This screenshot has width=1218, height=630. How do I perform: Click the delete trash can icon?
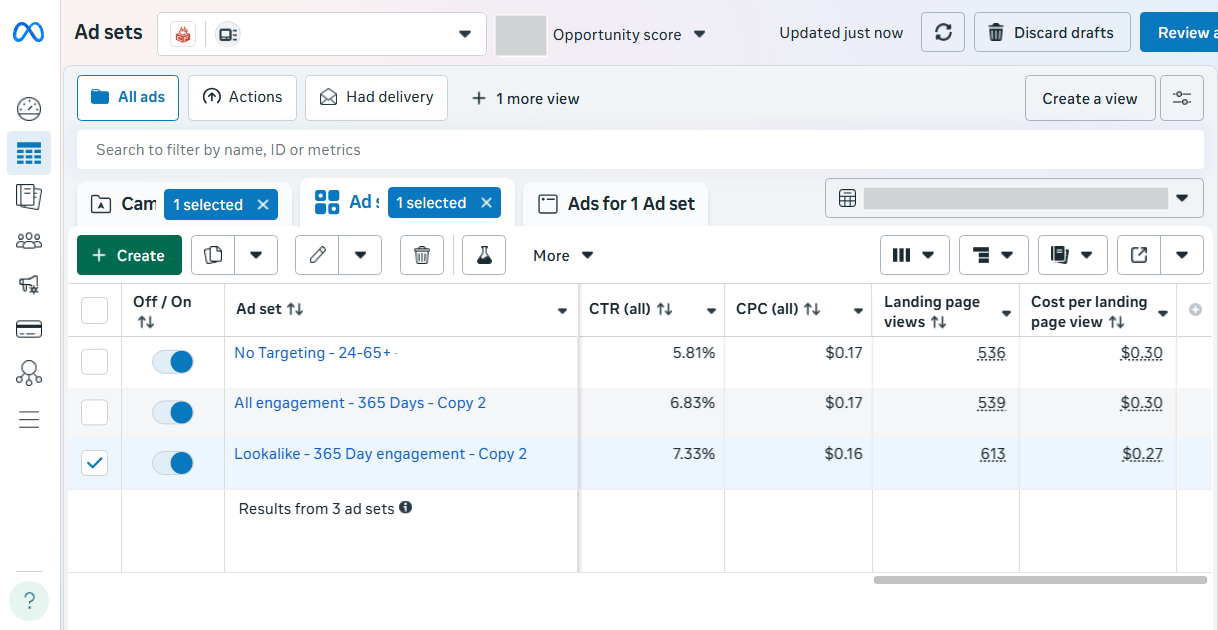tap(422, 255)
